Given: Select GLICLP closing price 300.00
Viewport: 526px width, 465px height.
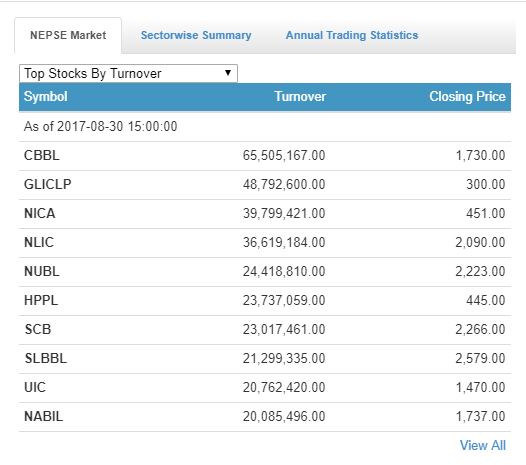Looking at the screenshot, I should pyautogui.click(x=486, y=185).
